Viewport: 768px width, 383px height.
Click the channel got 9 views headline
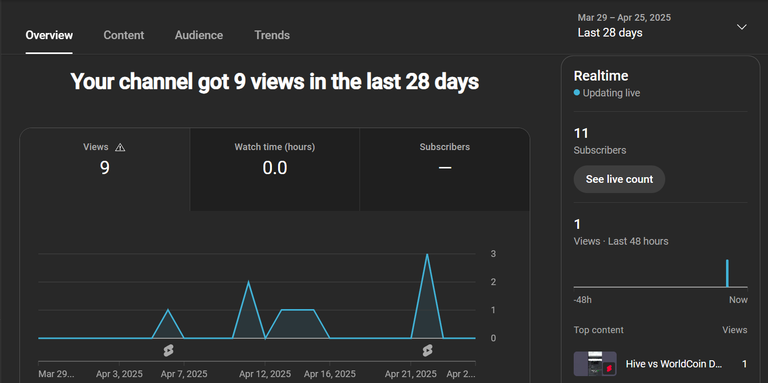tap(275, 82)
